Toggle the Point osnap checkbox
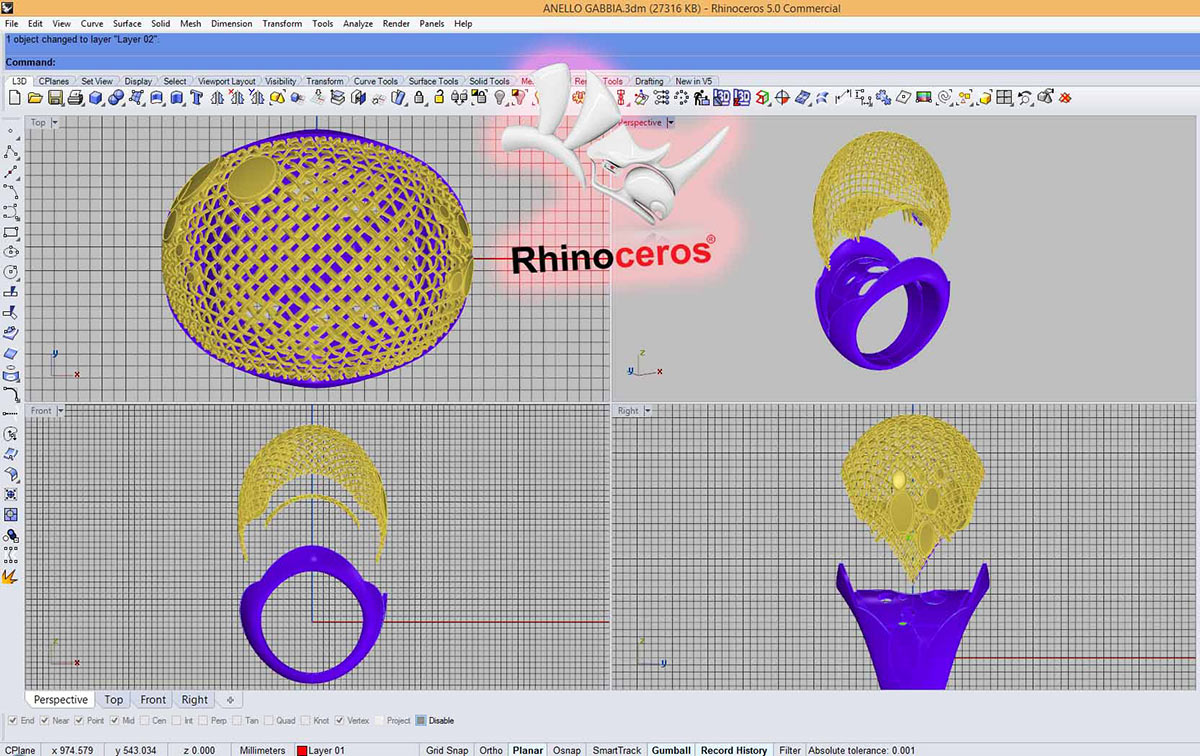The image size is (1200, 756). (78, 720)
